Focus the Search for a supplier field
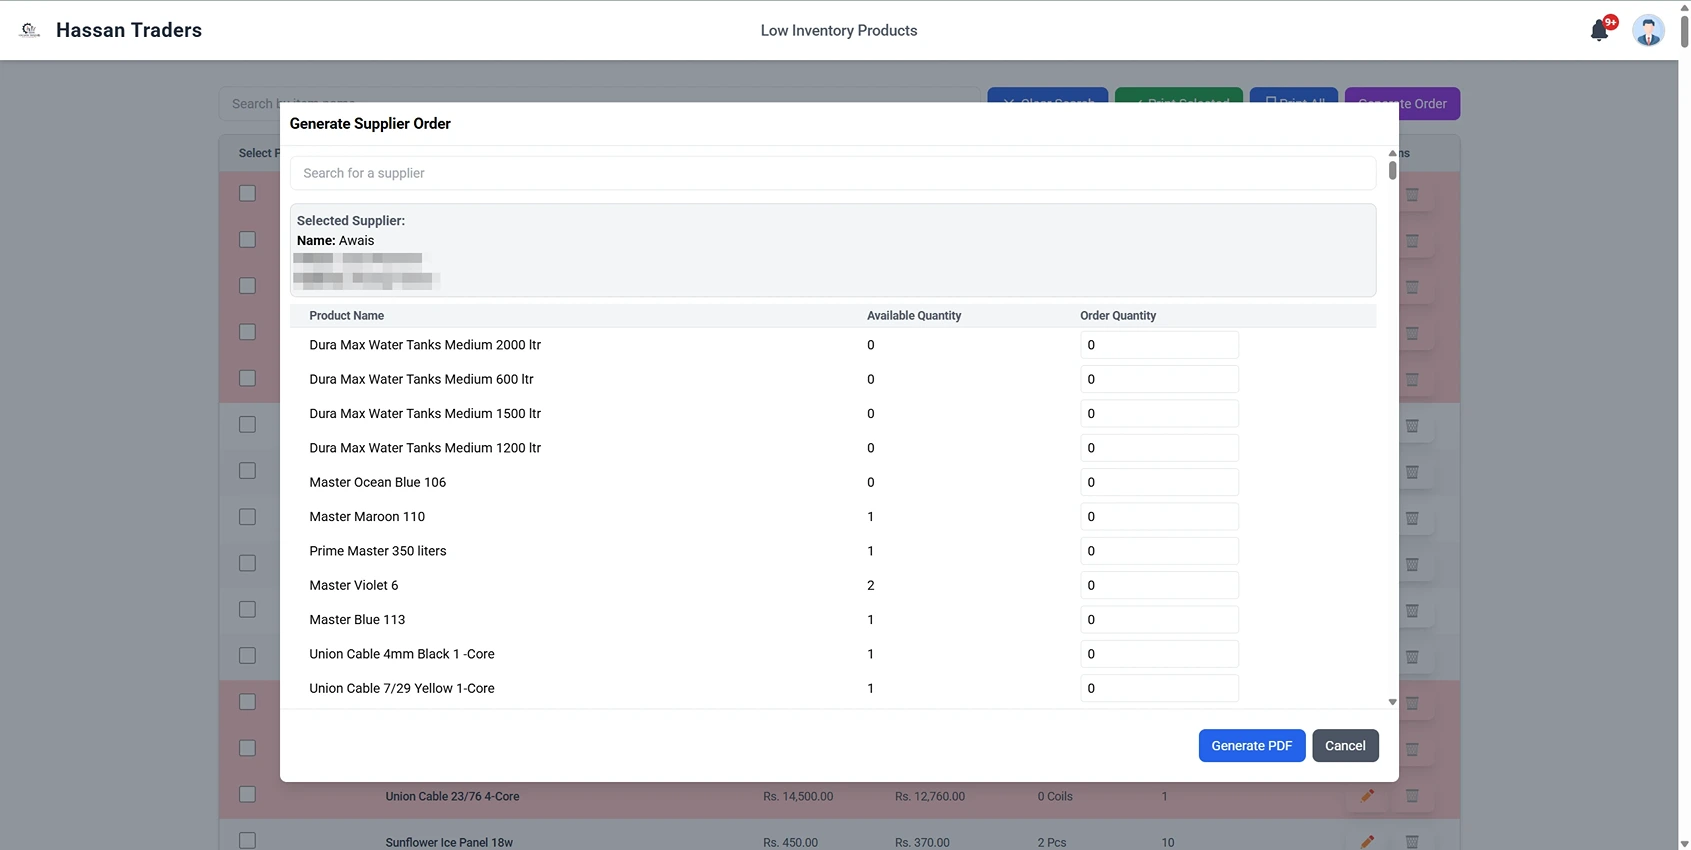 (833, 173)
